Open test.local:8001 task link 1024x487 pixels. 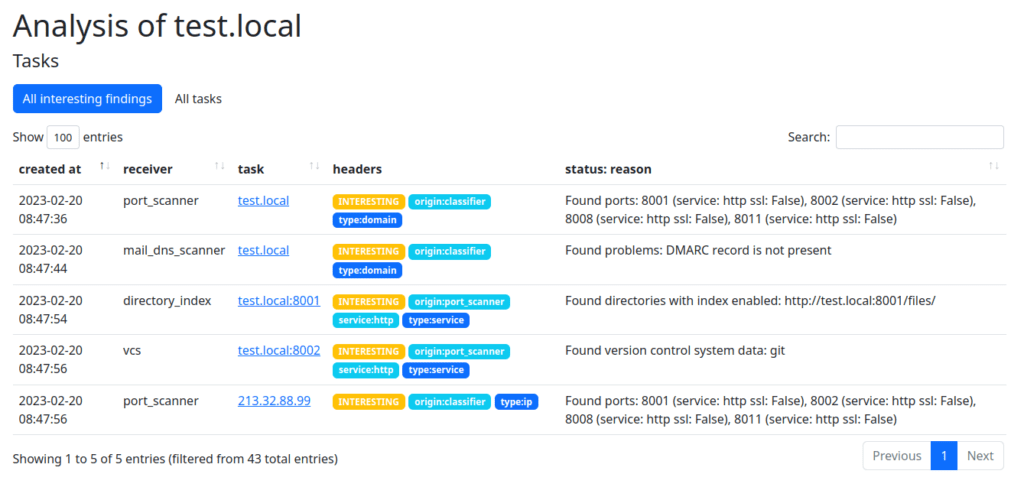278,300
